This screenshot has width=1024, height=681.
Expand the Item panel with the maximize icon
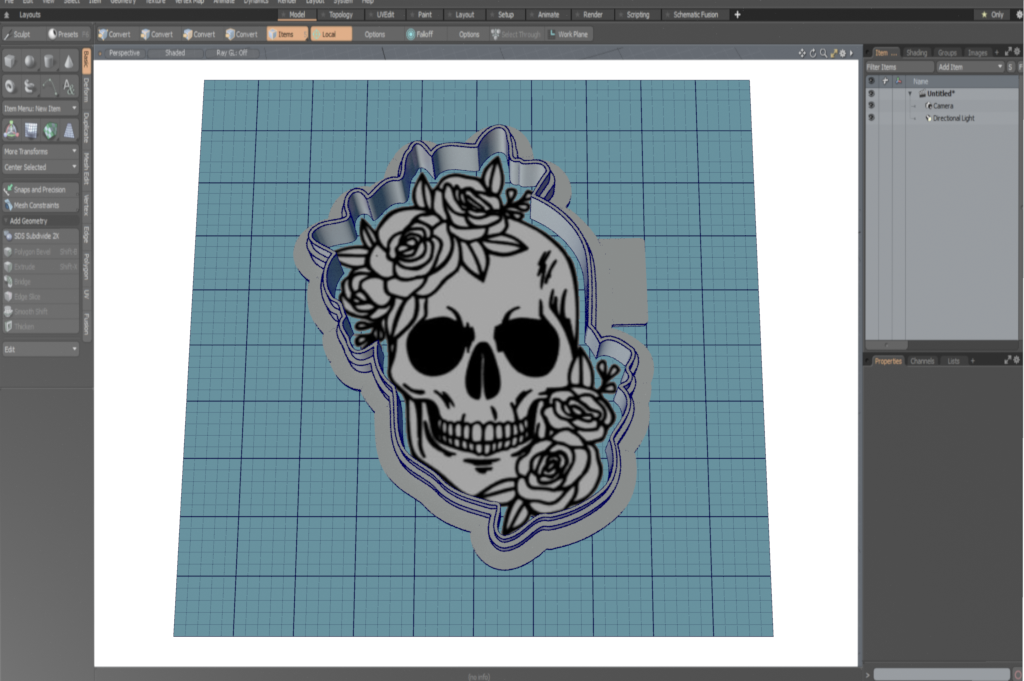[1008, 52]
